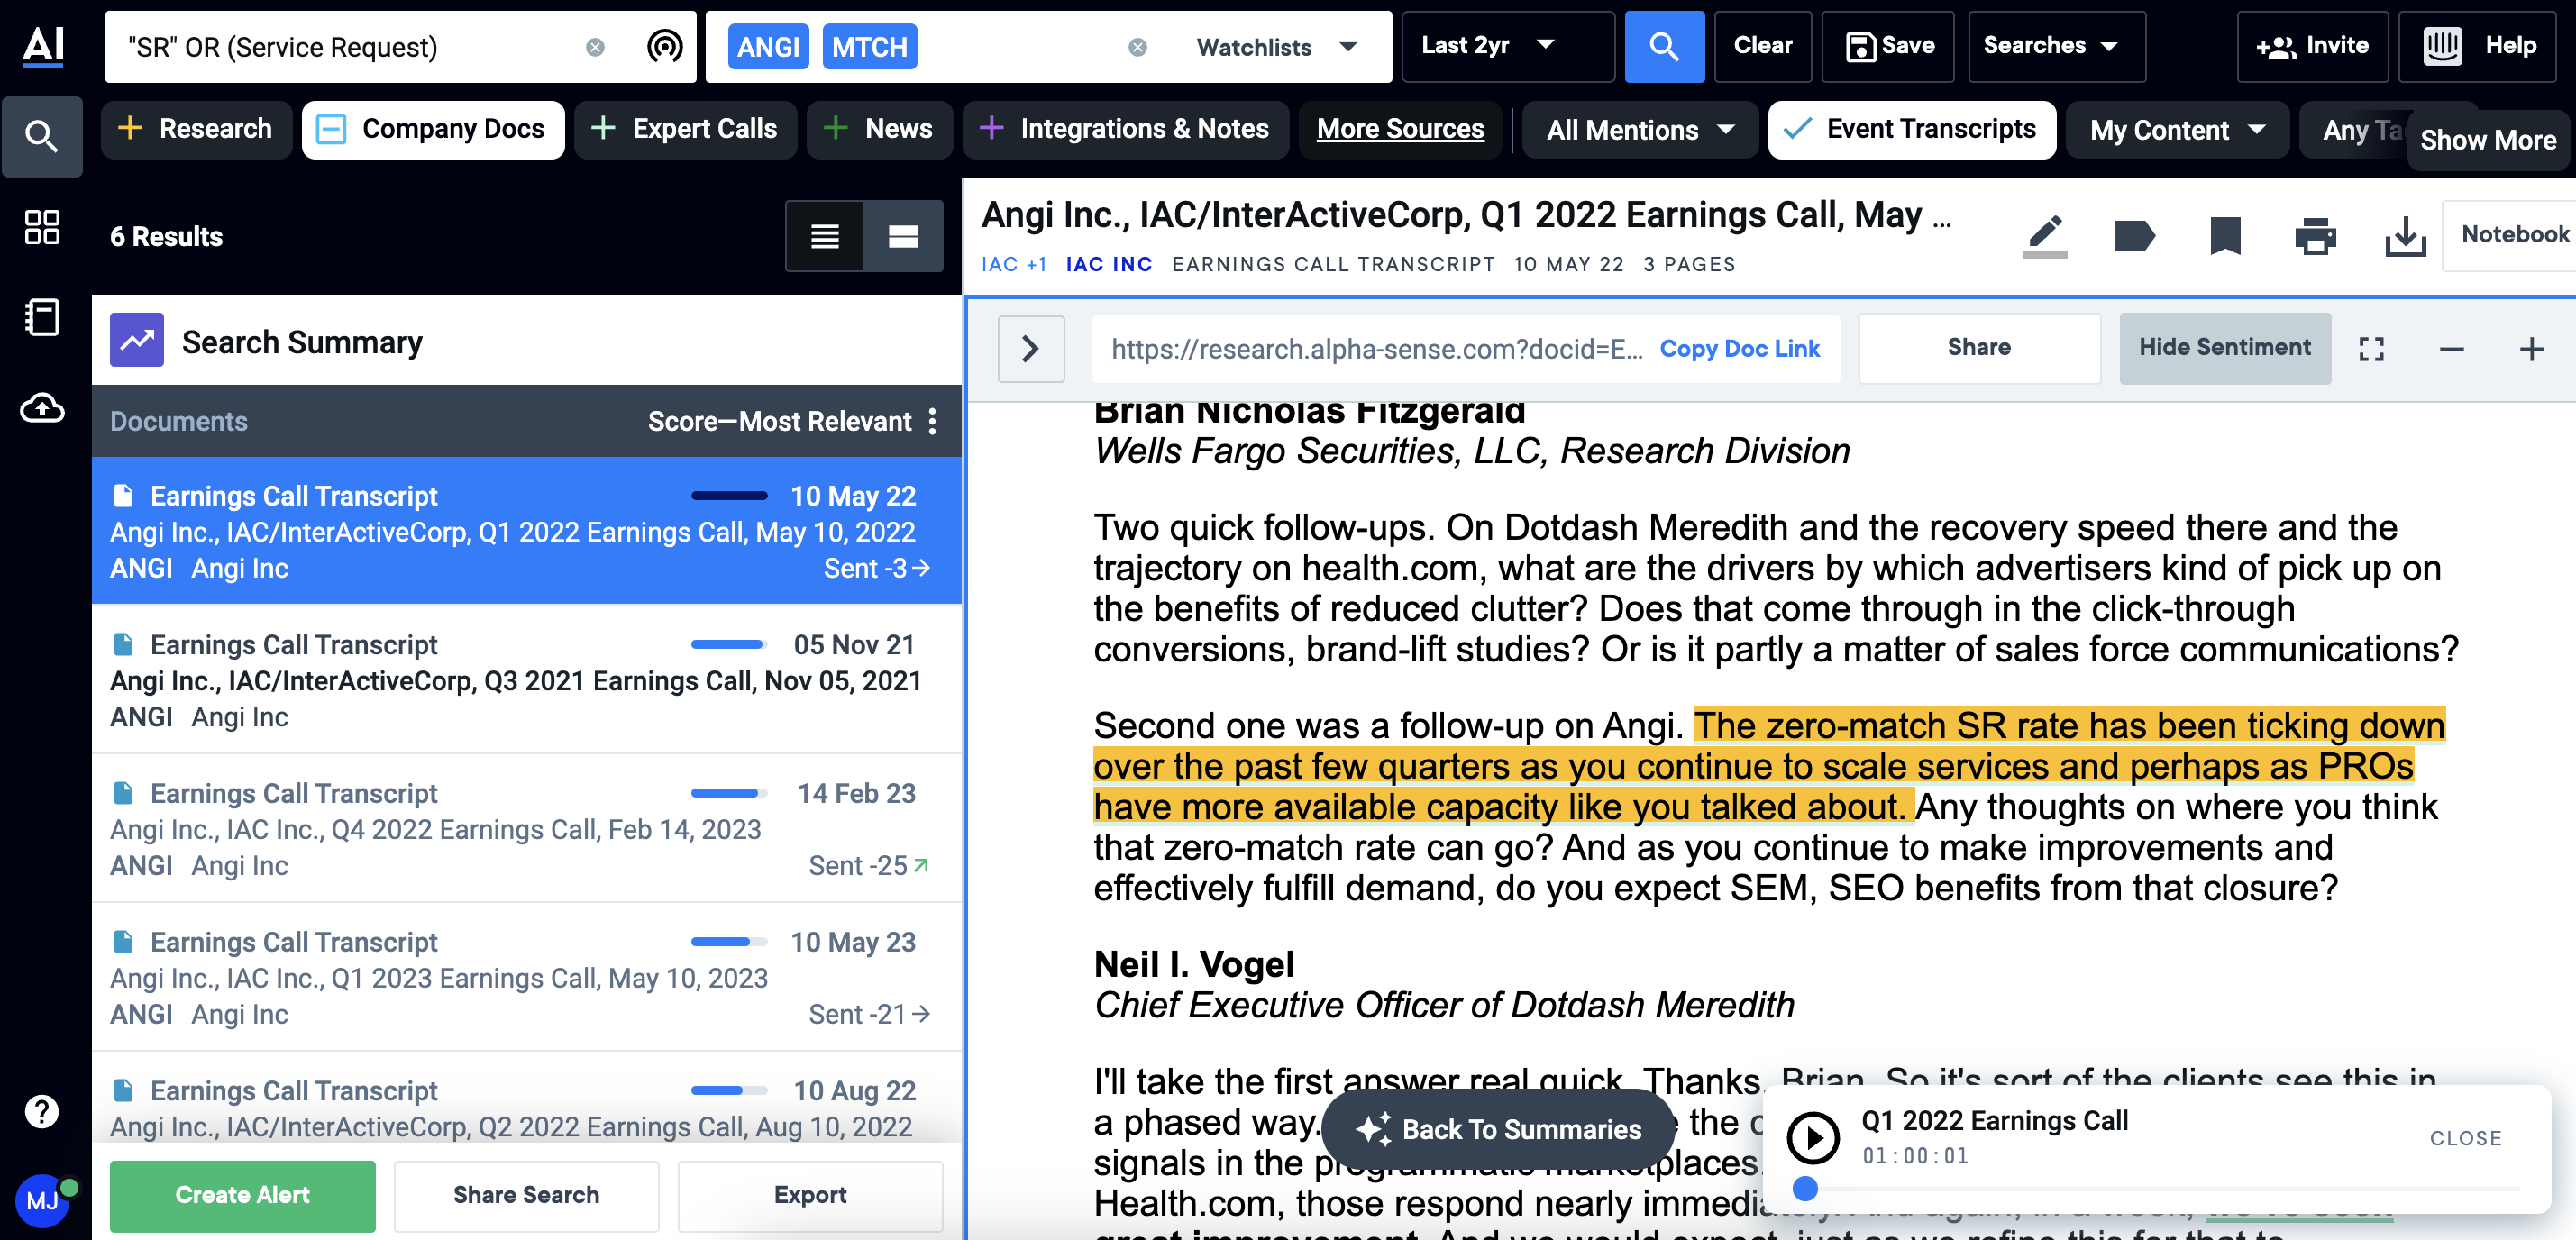The width and height of the screenshot is (2576, 1240).
Task: Download the document
Action: (2405, 238)
